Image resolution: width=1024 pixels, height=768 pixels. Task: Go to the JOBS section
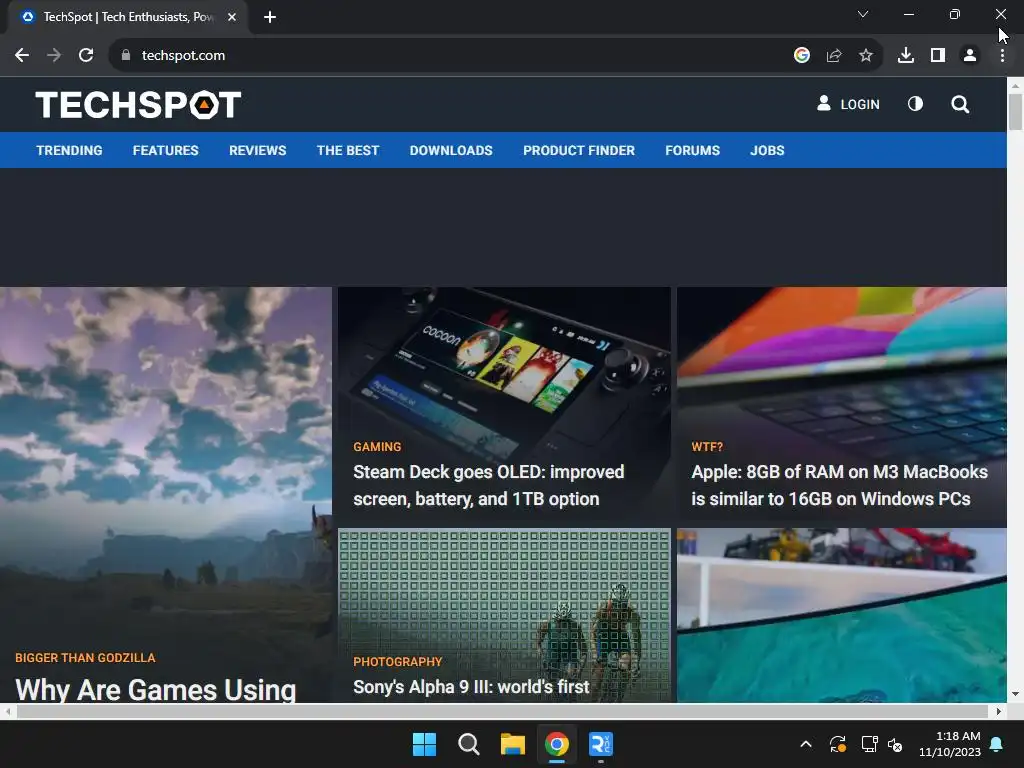pos(767,150)
